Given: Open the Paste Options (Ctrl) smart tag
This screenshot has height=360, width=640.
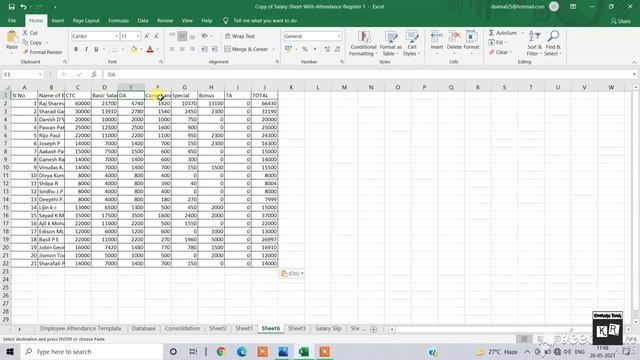Looking at the screenshot, I should [292, 273].
